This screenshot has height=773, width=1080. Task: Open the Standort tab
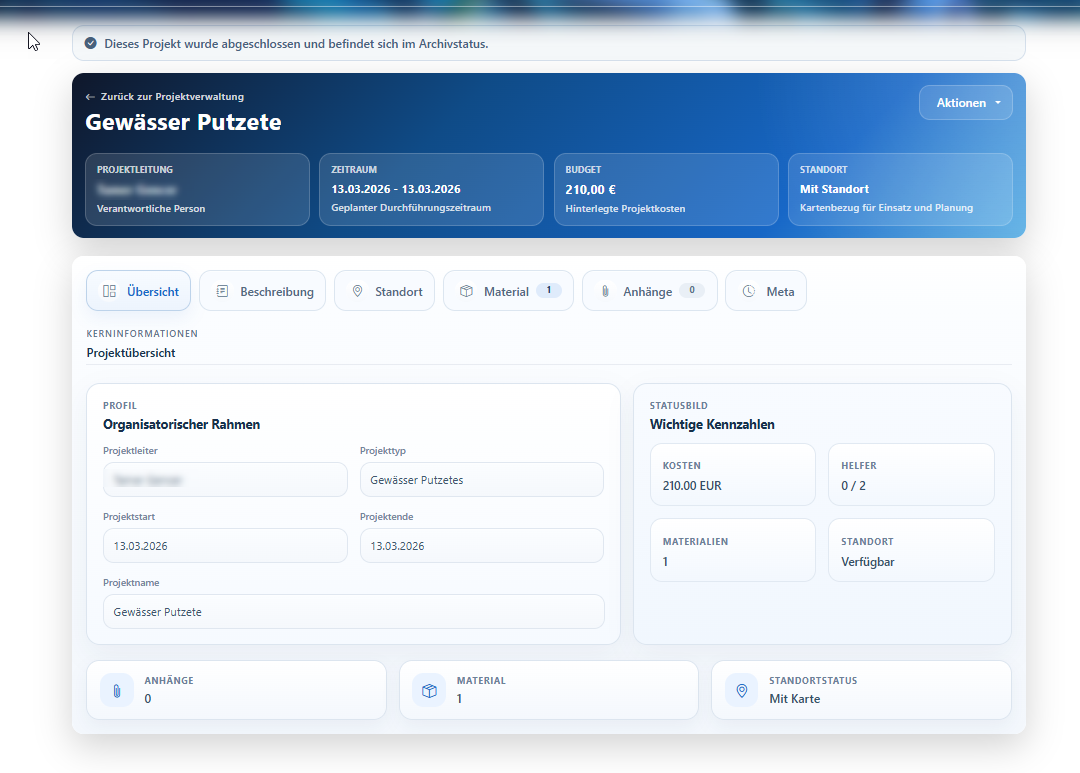(384, 291)
